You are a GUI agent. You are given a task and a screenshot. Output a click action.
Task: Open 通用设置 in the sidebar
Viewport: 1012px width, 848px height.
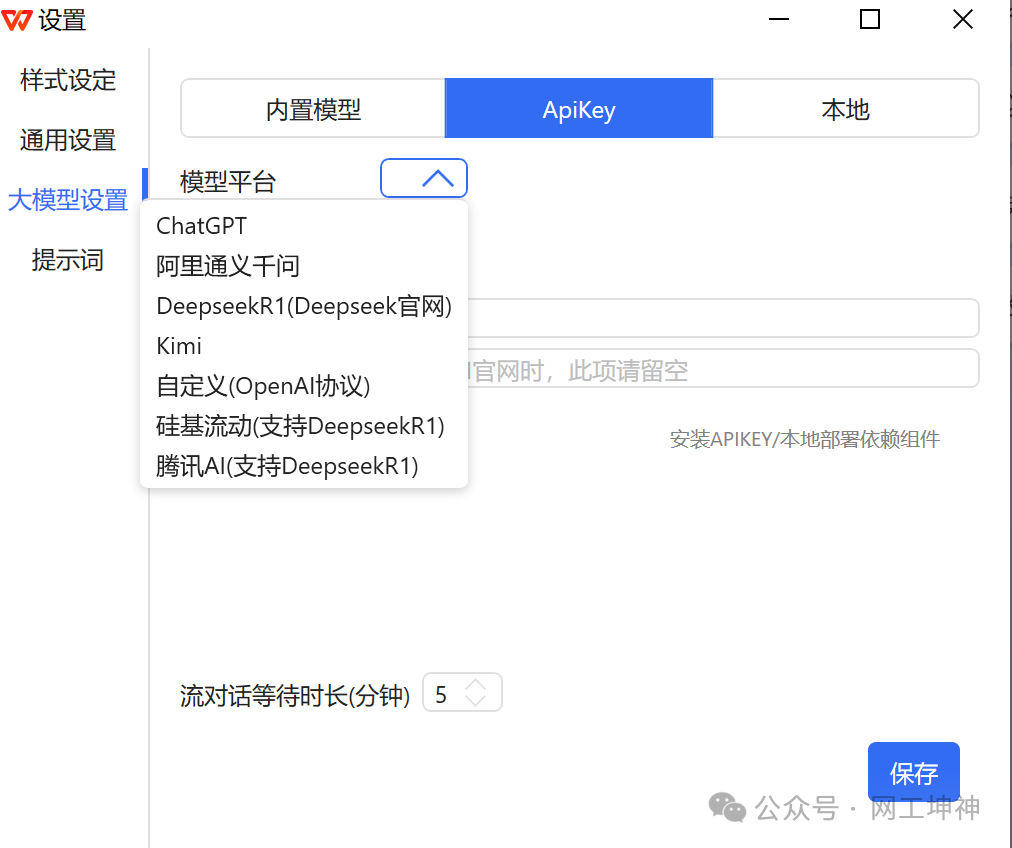click(68, 140)
